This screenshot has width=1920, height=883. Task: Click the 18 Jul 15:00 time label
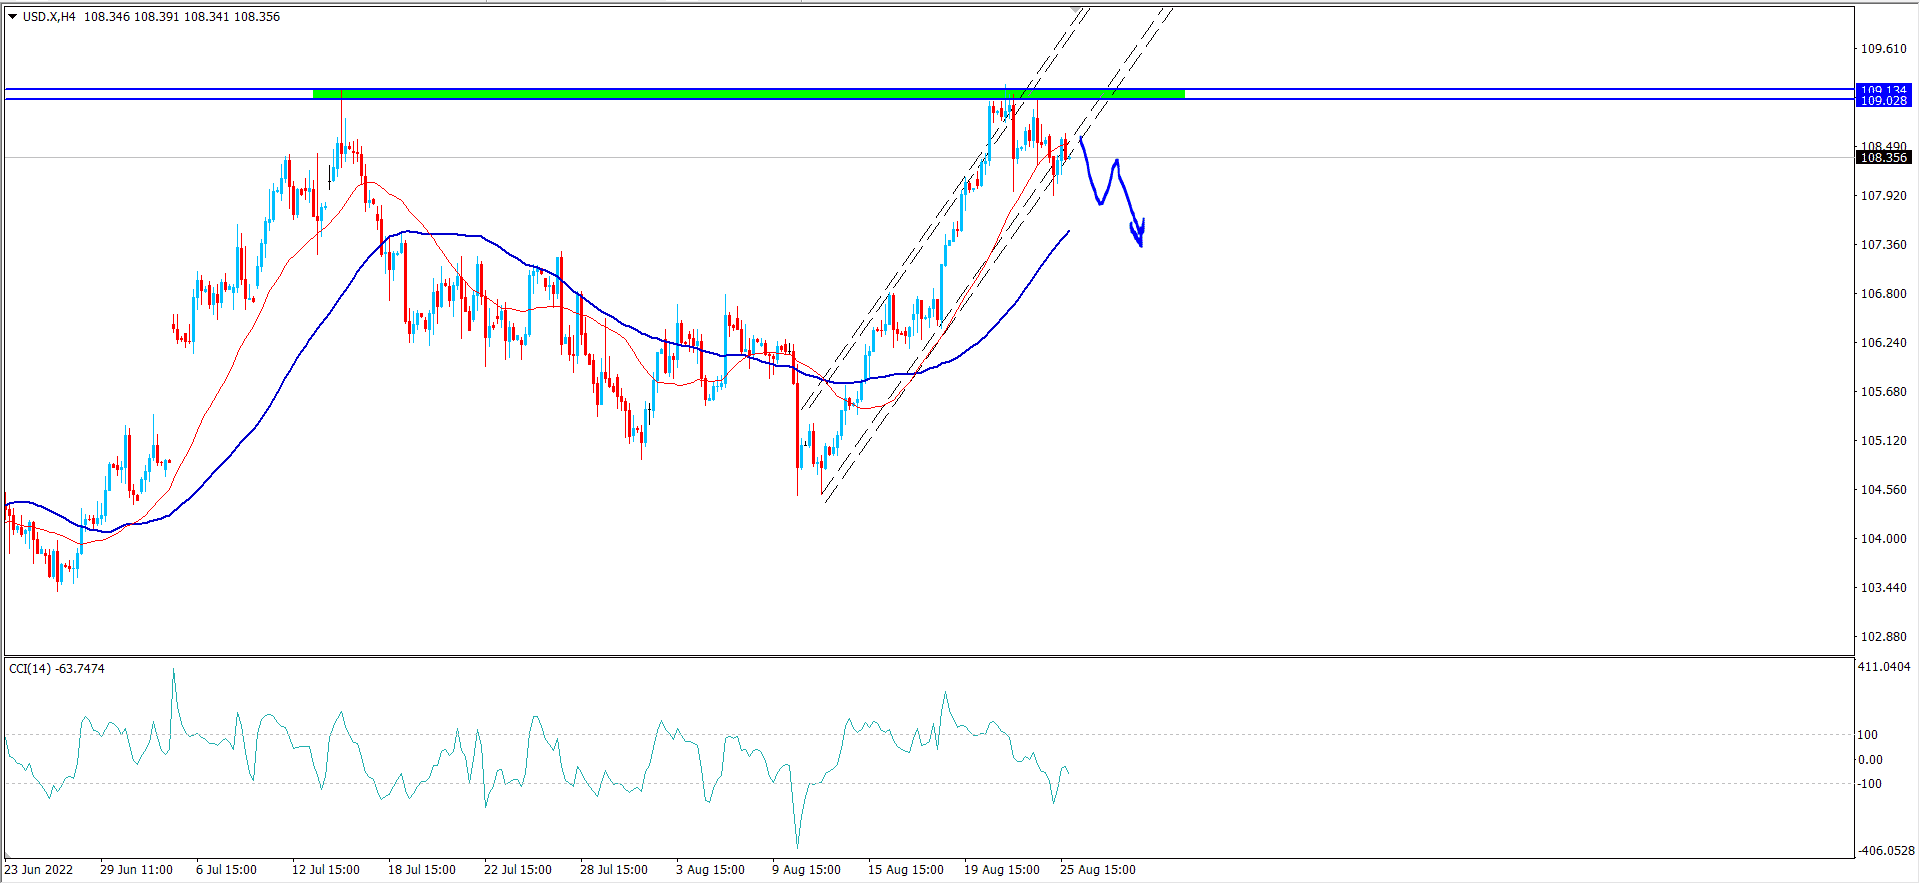point(421,870)
